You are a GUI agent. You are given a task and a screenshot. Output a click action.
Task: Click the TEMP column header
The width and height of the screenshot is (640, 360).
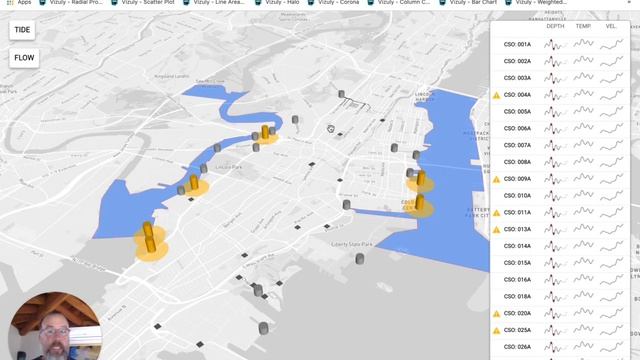[x=583, y=26]
